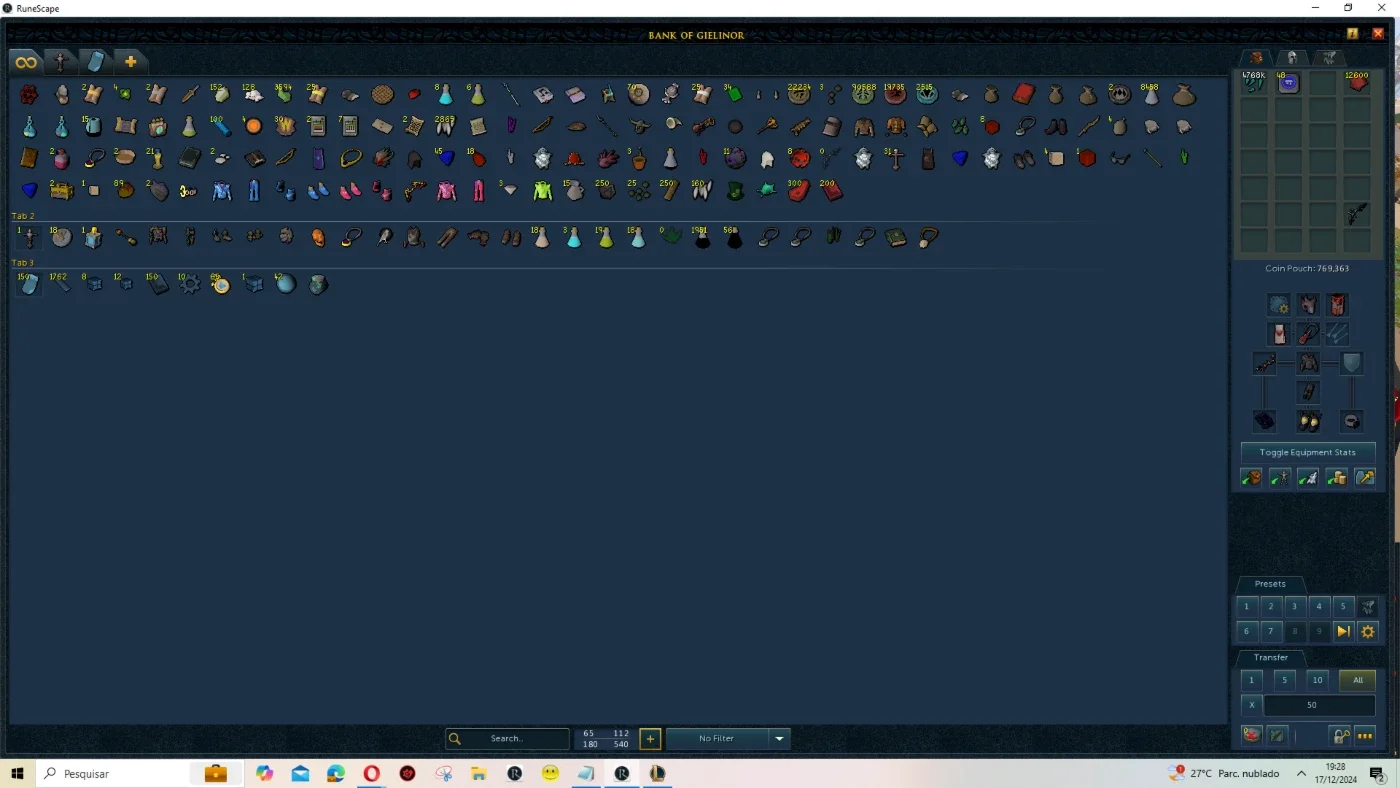Click the plus button beside bank capacity
The width and height of the screenshot is (1400, 788).
coord(650,739)
